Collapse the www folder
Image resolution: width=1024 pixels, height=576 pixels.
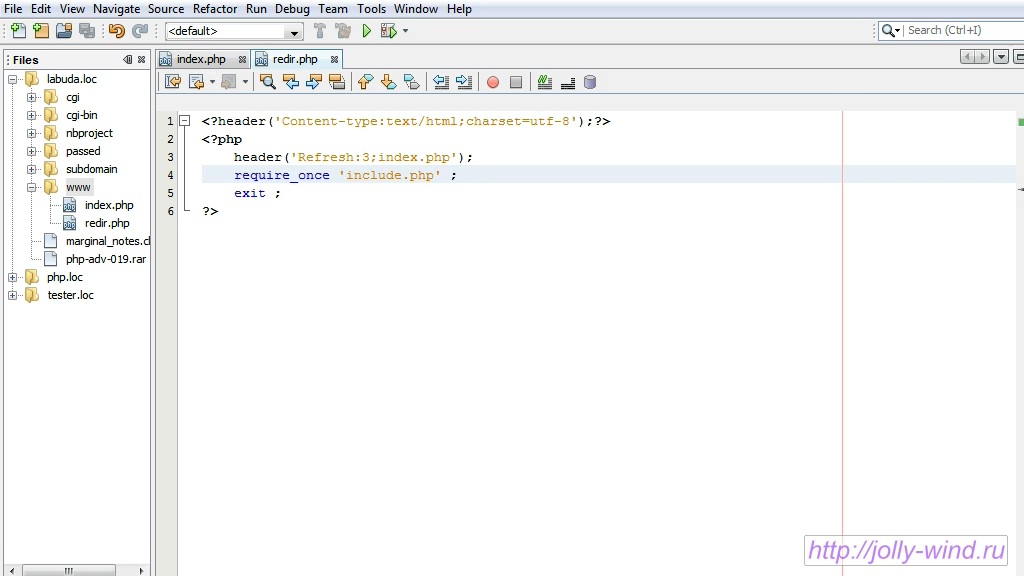pyautogui.click(x=31, y=187)
